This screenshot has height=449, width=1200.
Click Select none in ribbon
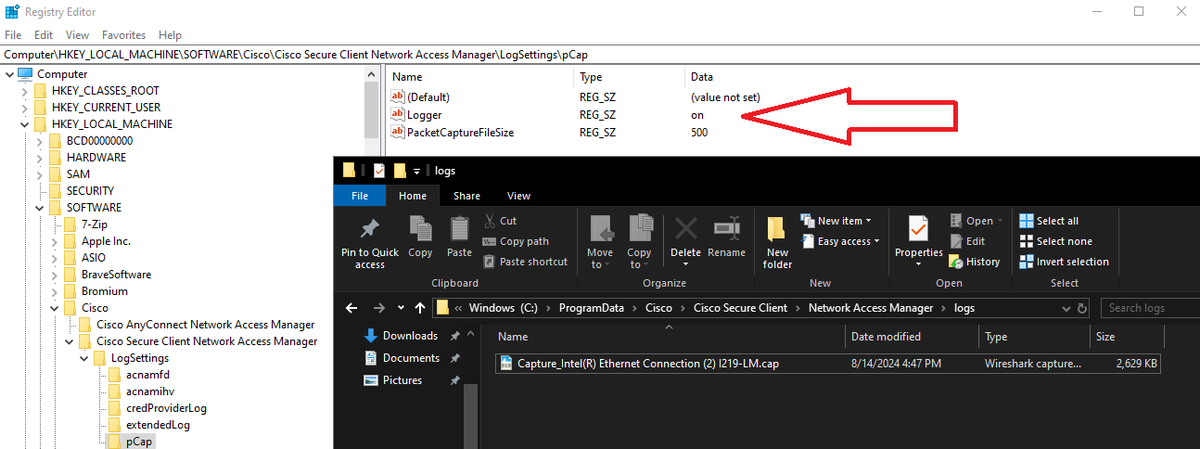pyautogui.click(x=1056, y=241)
